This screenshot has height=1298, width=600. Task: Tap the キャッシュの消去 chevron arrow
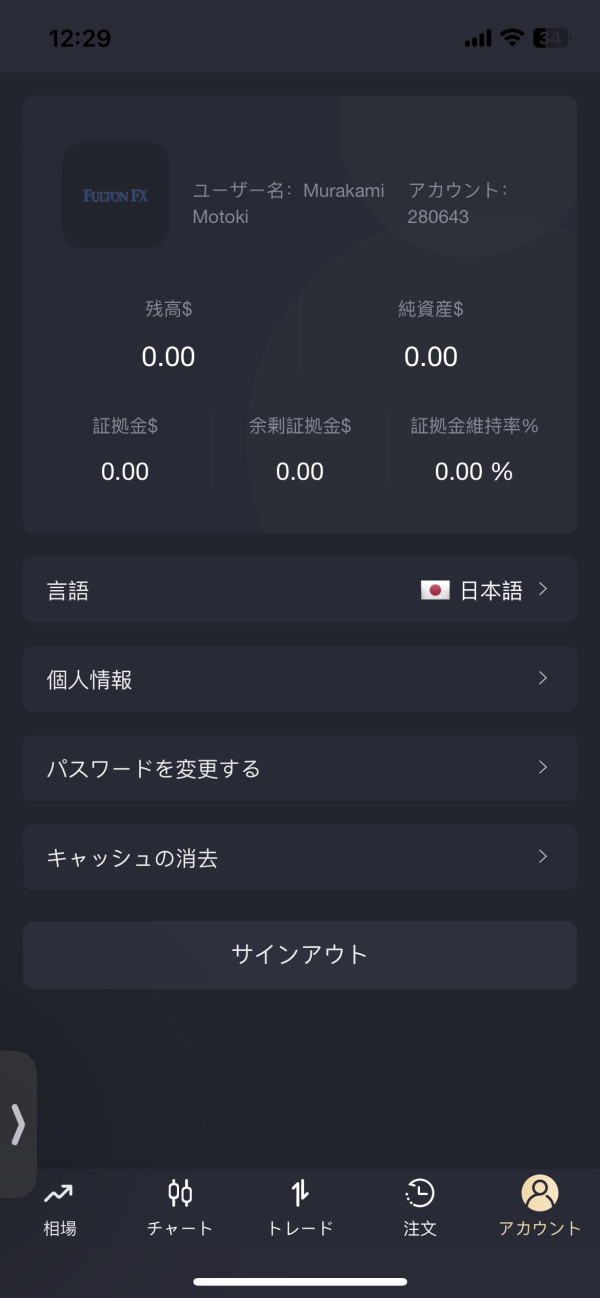[x=543, y=856]
